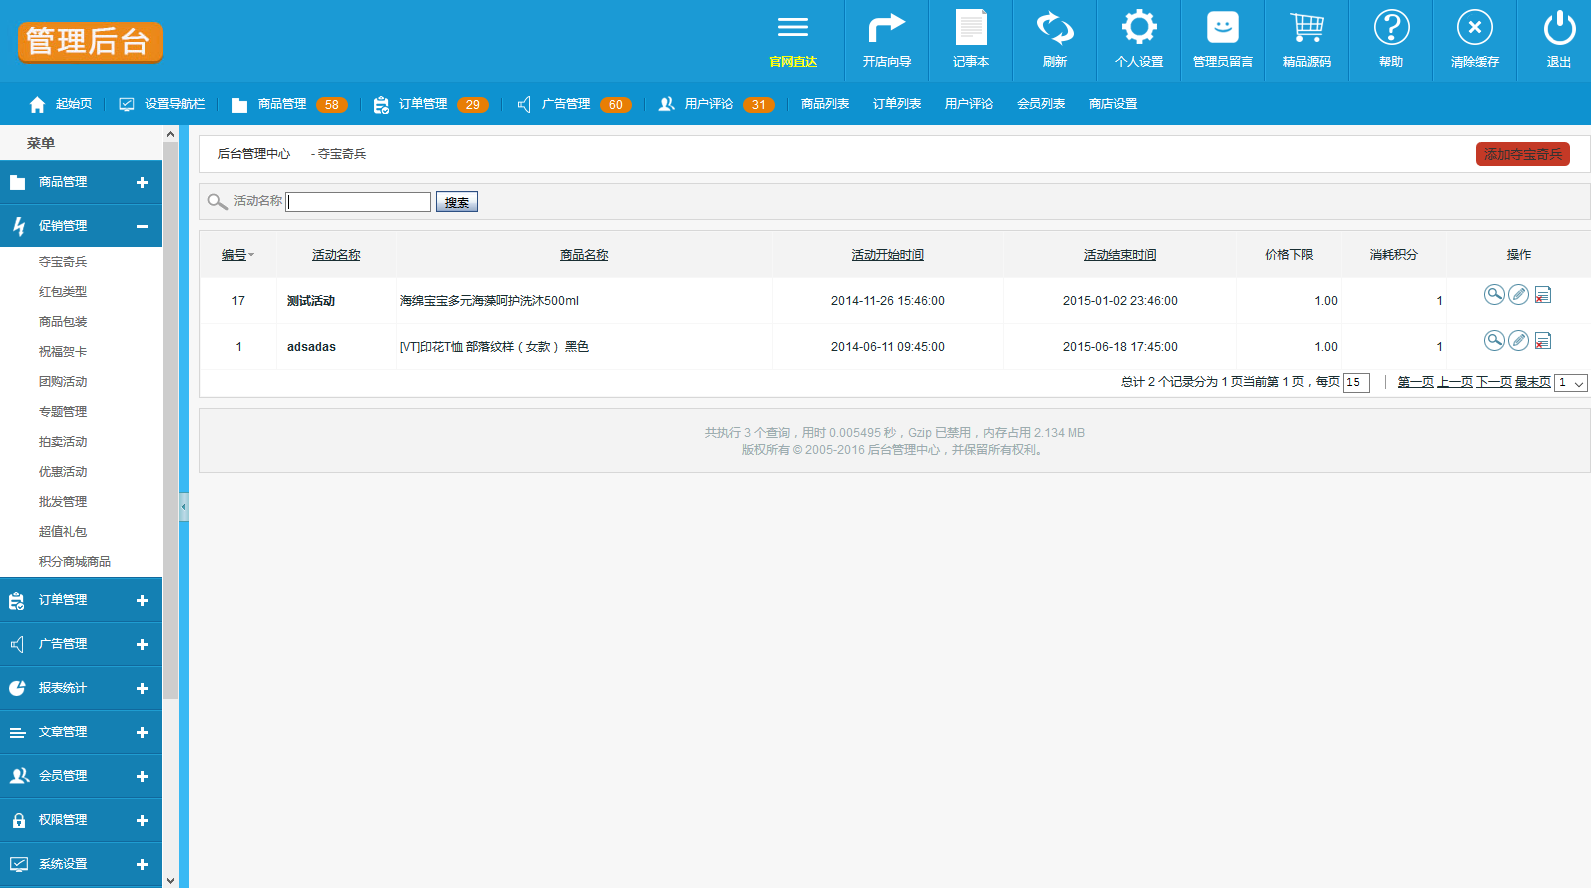1591x888 pixels.
Task: Open 精品源码 shopping cart icon
Action: (x=1306, y=29)
